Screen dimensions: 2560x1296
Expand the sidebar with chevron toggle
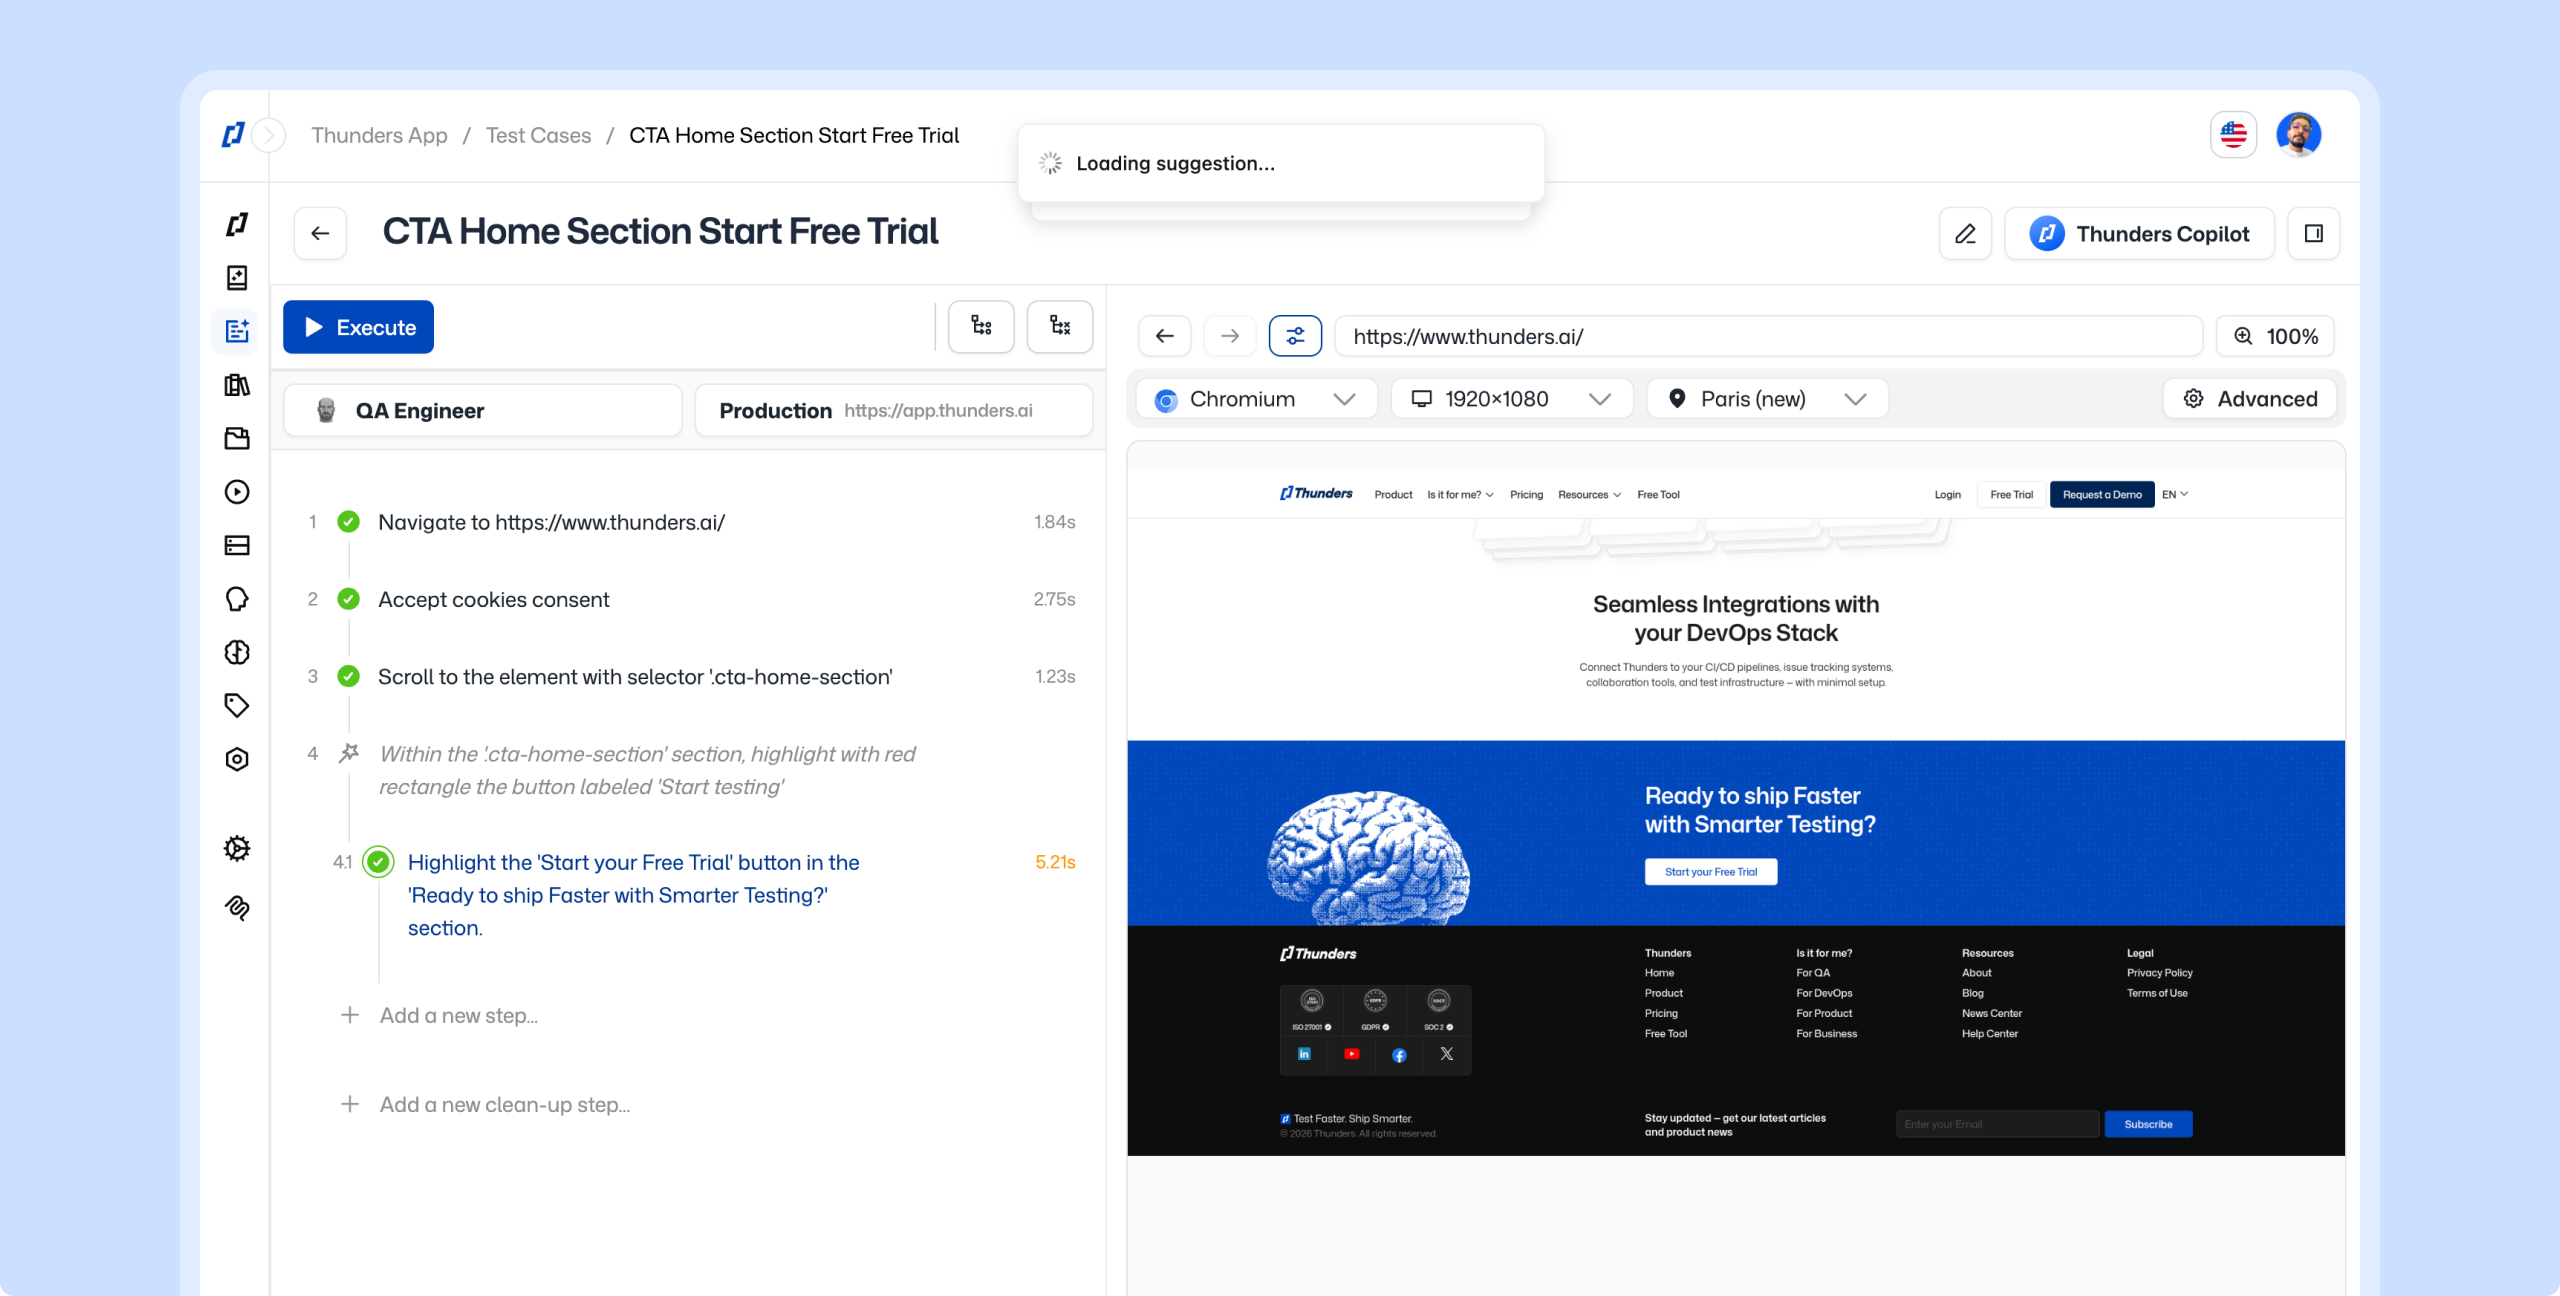point(268,135)
